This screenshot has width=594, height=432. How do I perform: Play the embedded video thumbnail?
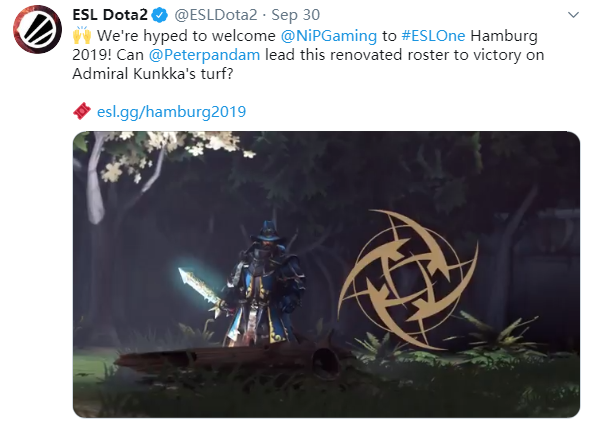(326, 274)
